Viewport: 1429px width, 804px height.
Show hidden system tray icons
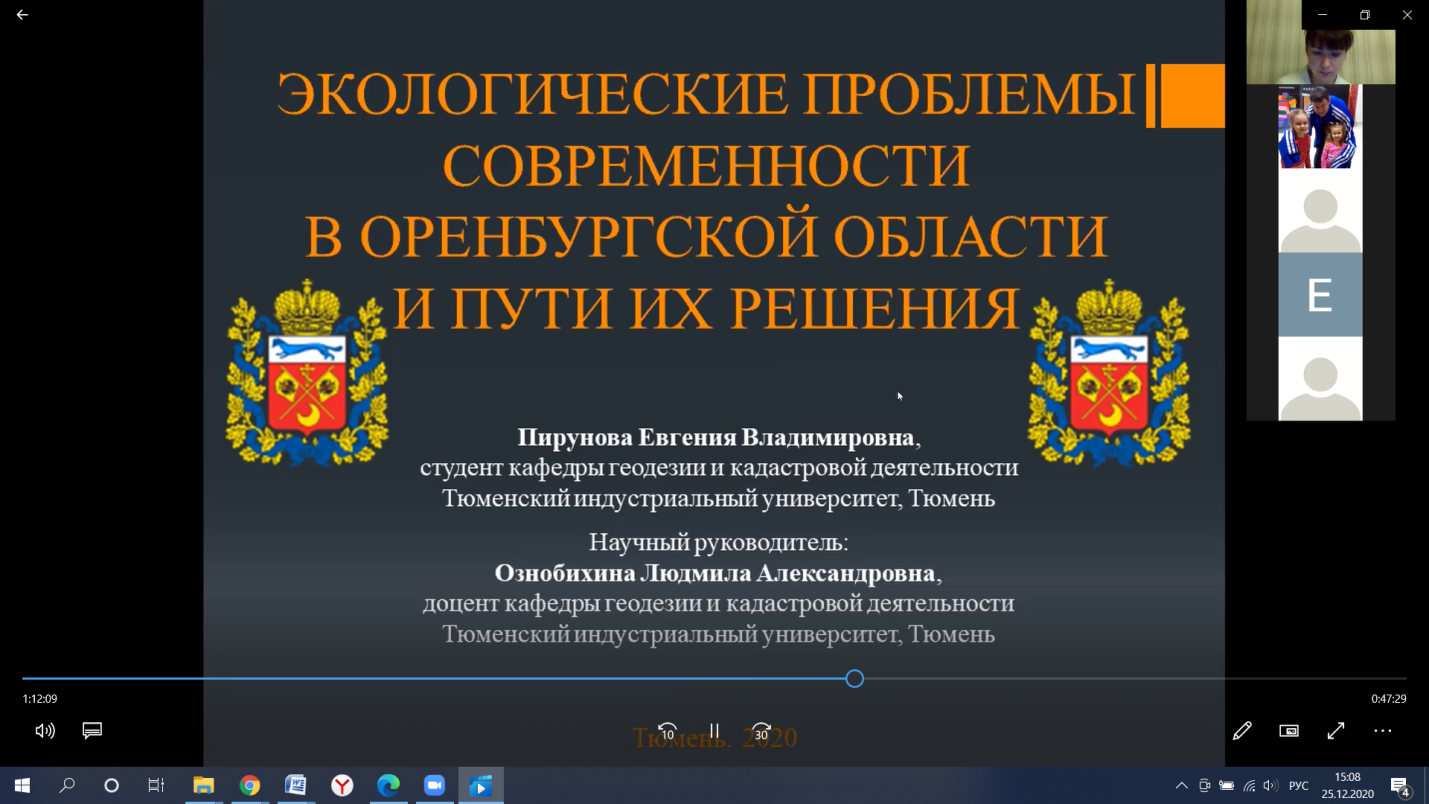click(x=1181, y=786)
